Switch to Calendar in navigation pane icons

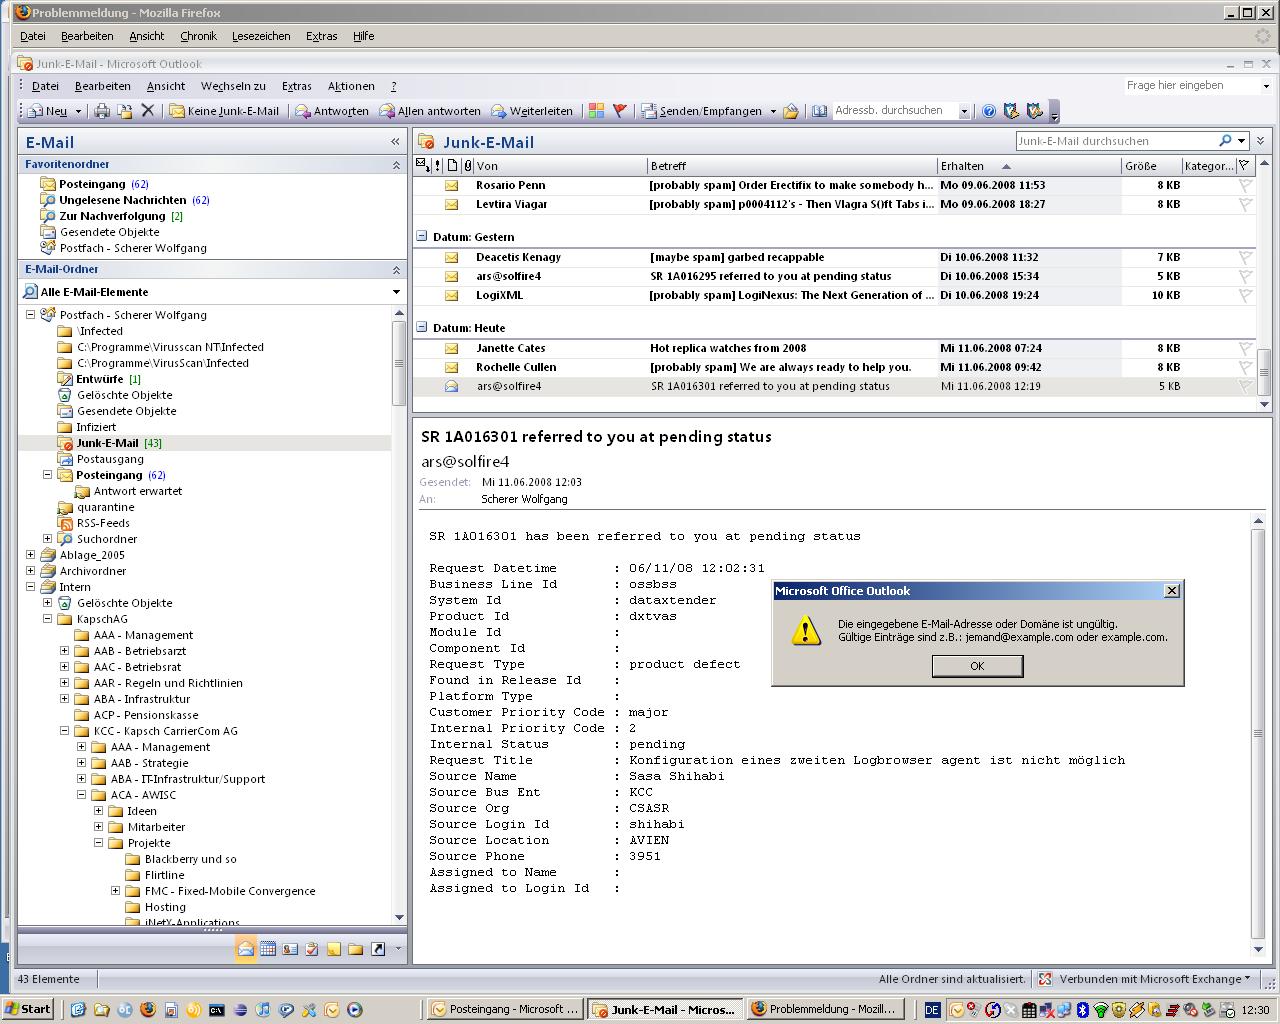(268, 949)
